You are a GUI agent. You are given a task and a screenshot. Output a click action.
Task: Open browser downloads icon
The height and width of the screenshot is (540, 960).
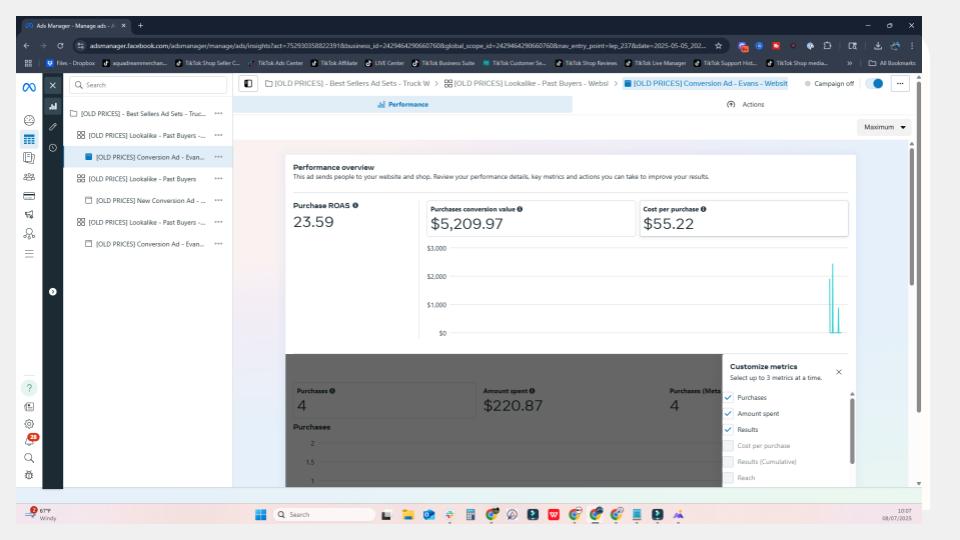click(x=877, y=46)
